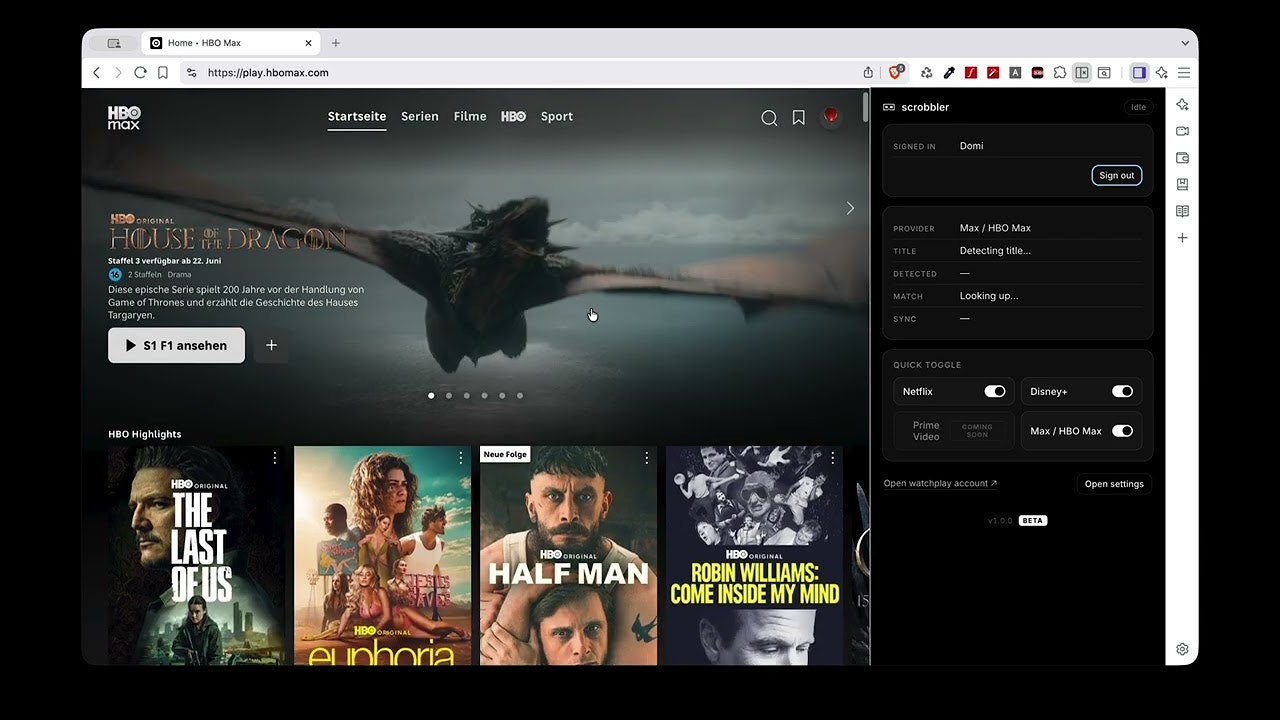Image resolution: width=1280 pixels, height=720 pixels.
Task: Click the 'Looking up...' match text
Action: click(989, 296)
